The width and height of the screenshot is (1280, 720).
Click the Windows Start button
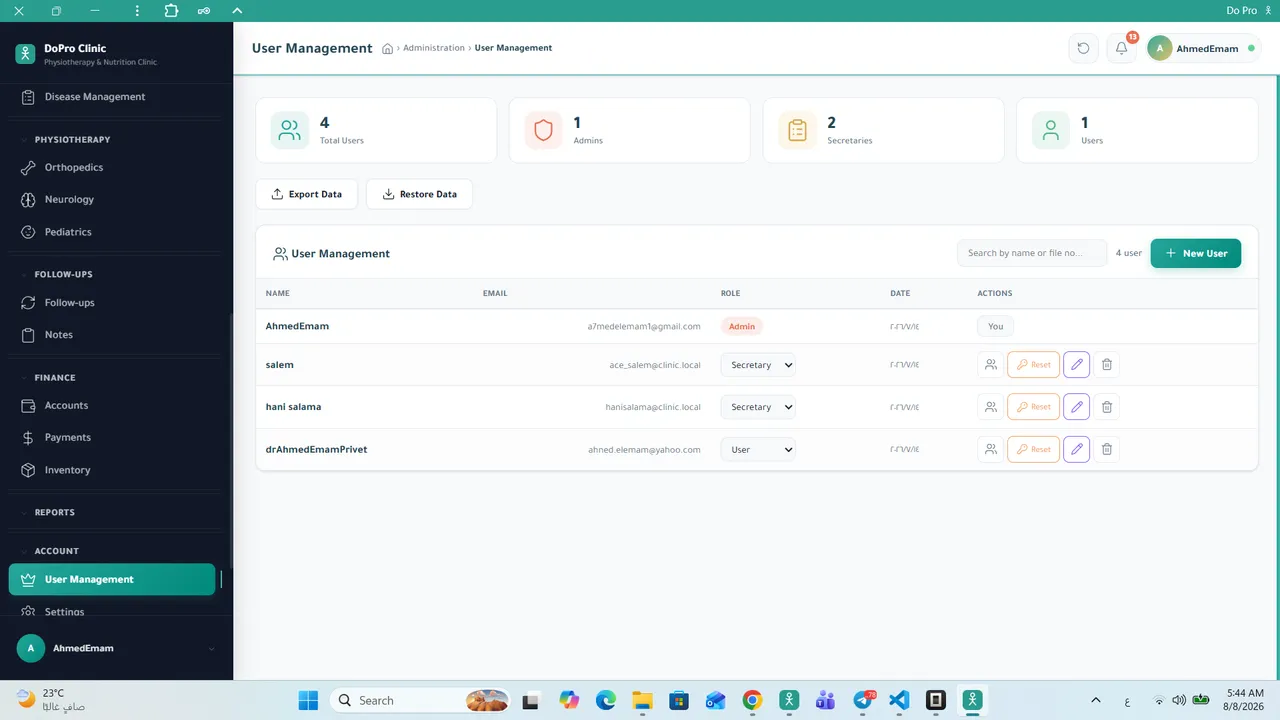point(308,700)
